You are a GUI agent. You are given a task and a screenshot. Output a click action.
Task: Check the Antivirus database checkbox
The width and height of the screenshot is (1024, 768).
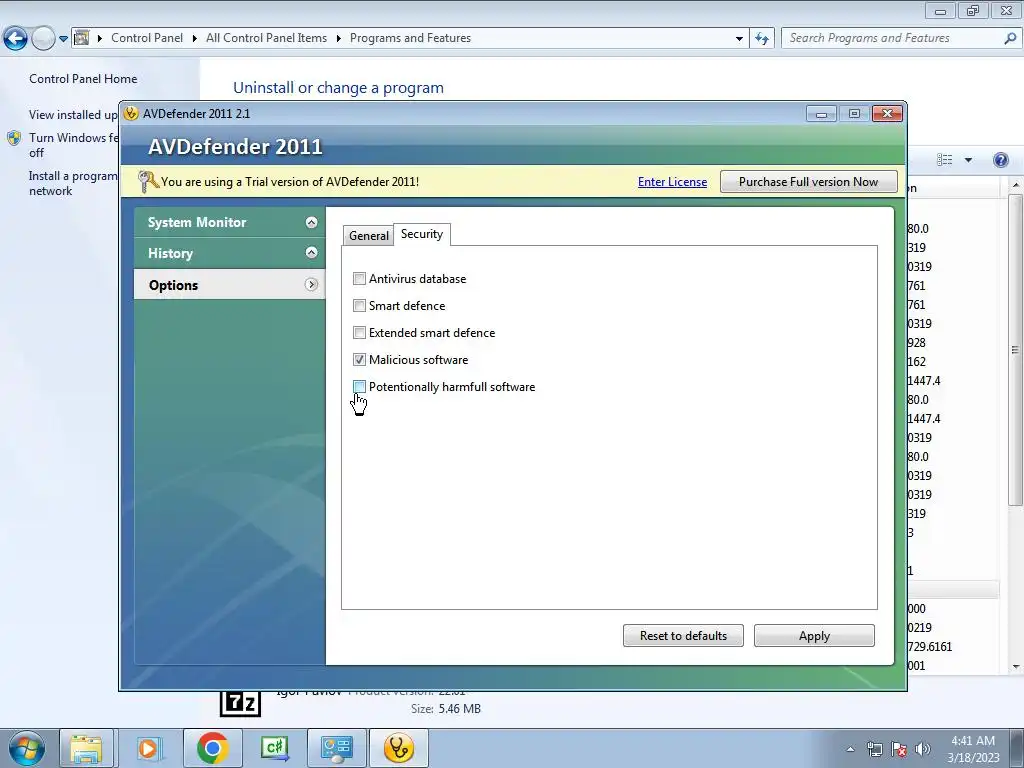[359, 279]
